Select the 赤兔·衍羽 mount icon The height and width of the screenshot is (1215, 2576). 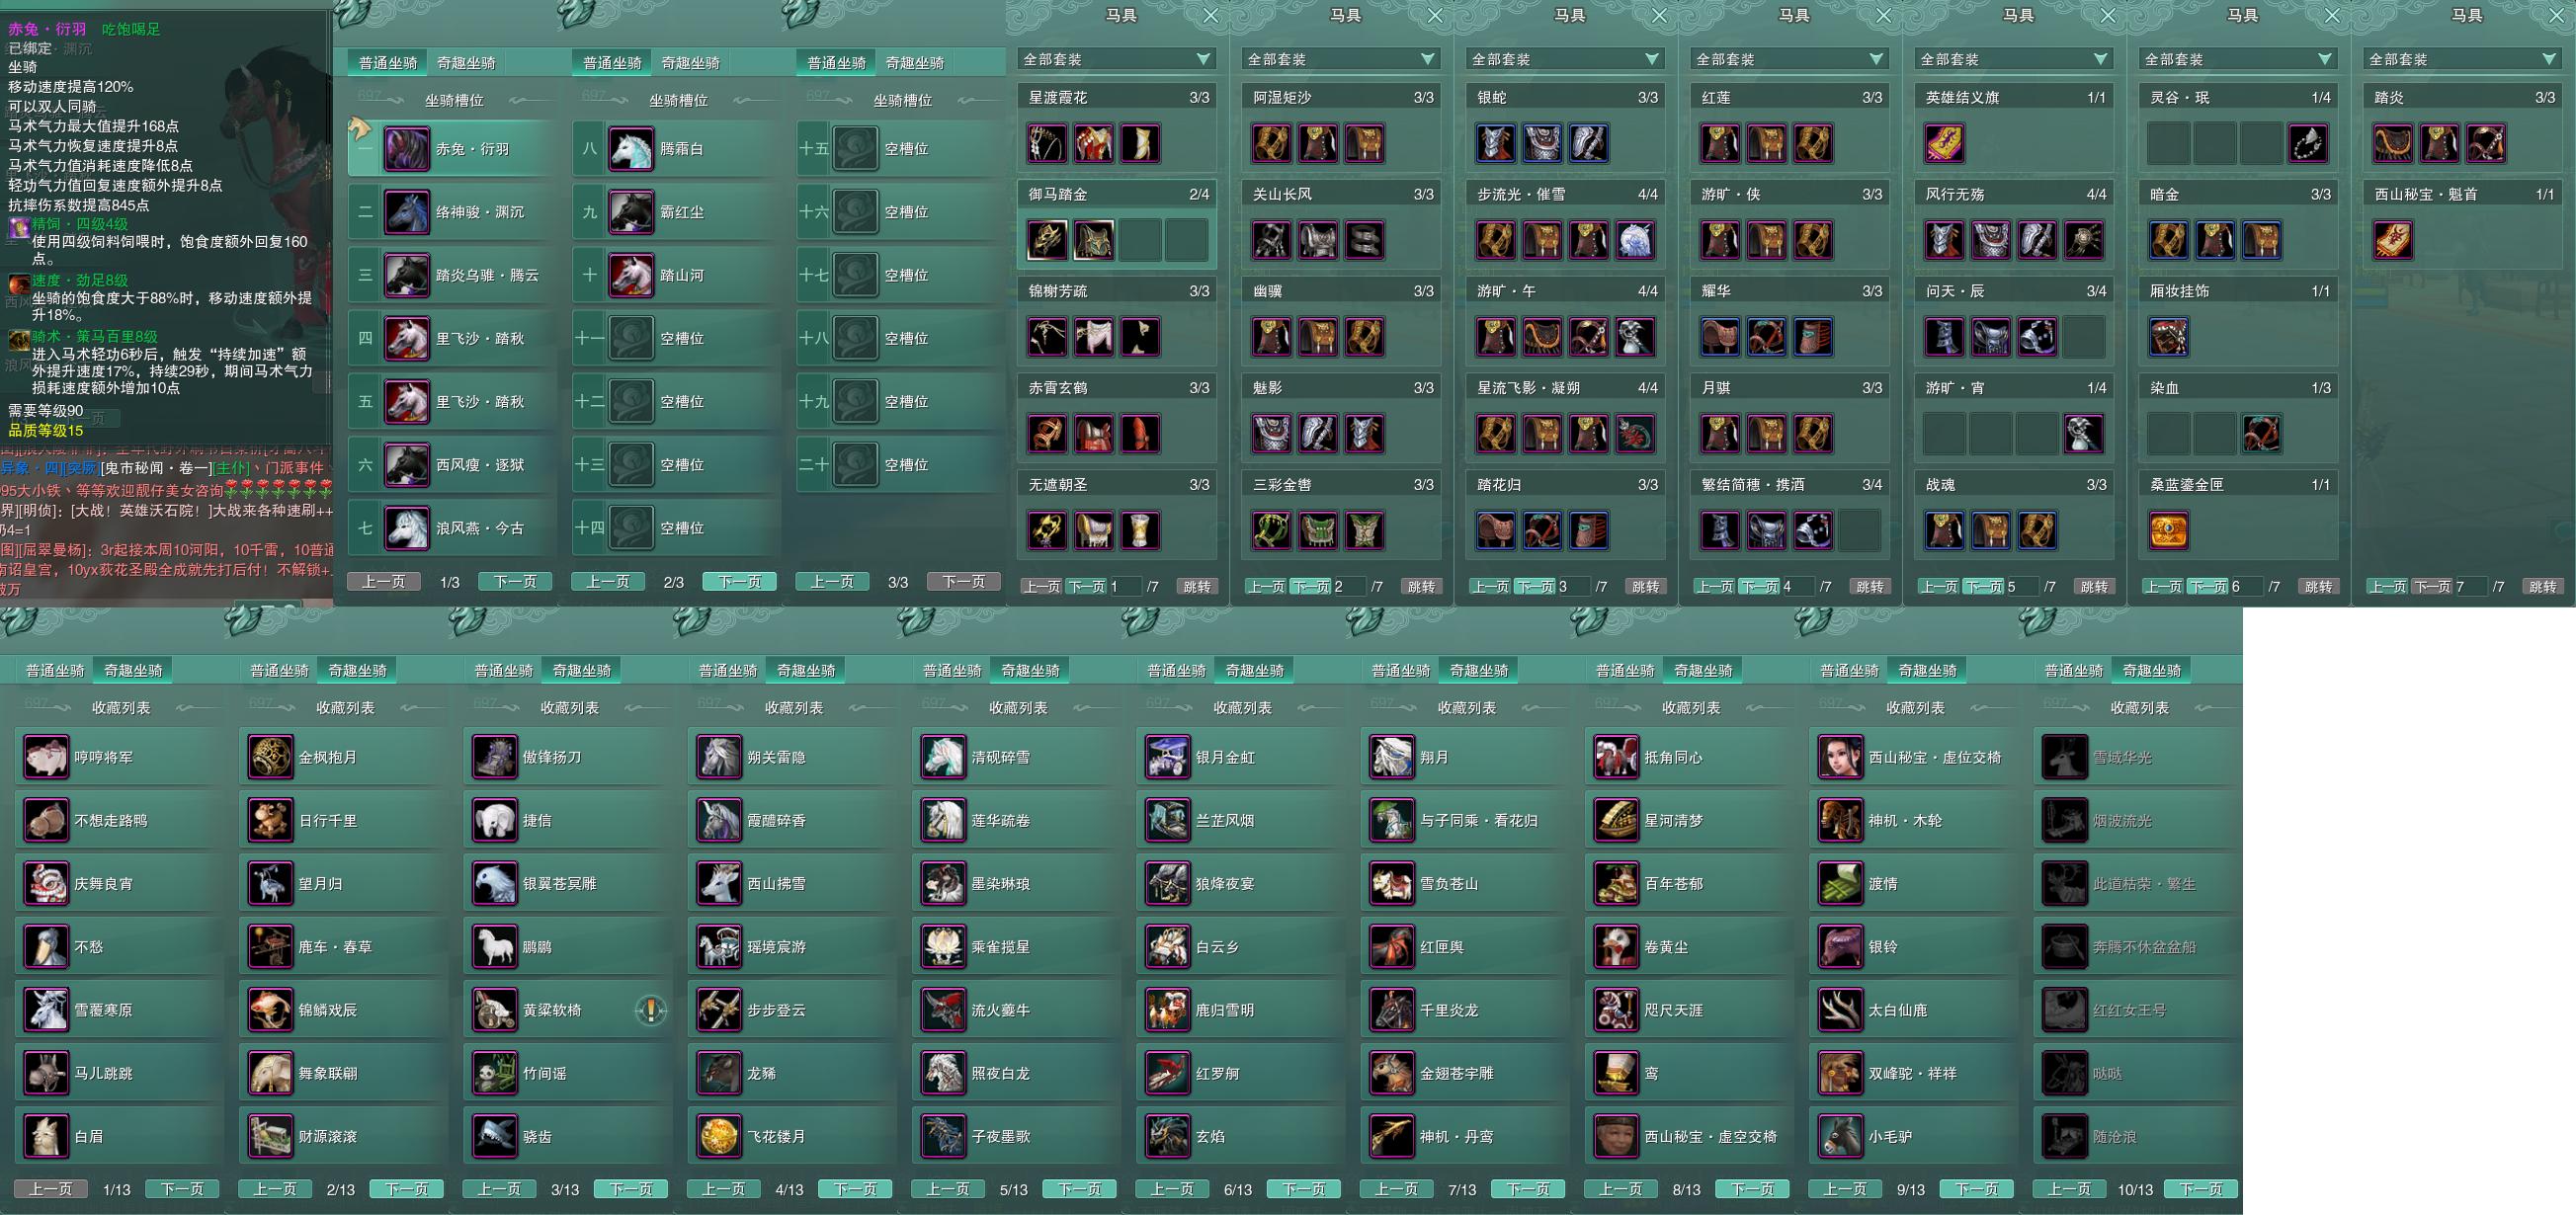click(407, 149)
